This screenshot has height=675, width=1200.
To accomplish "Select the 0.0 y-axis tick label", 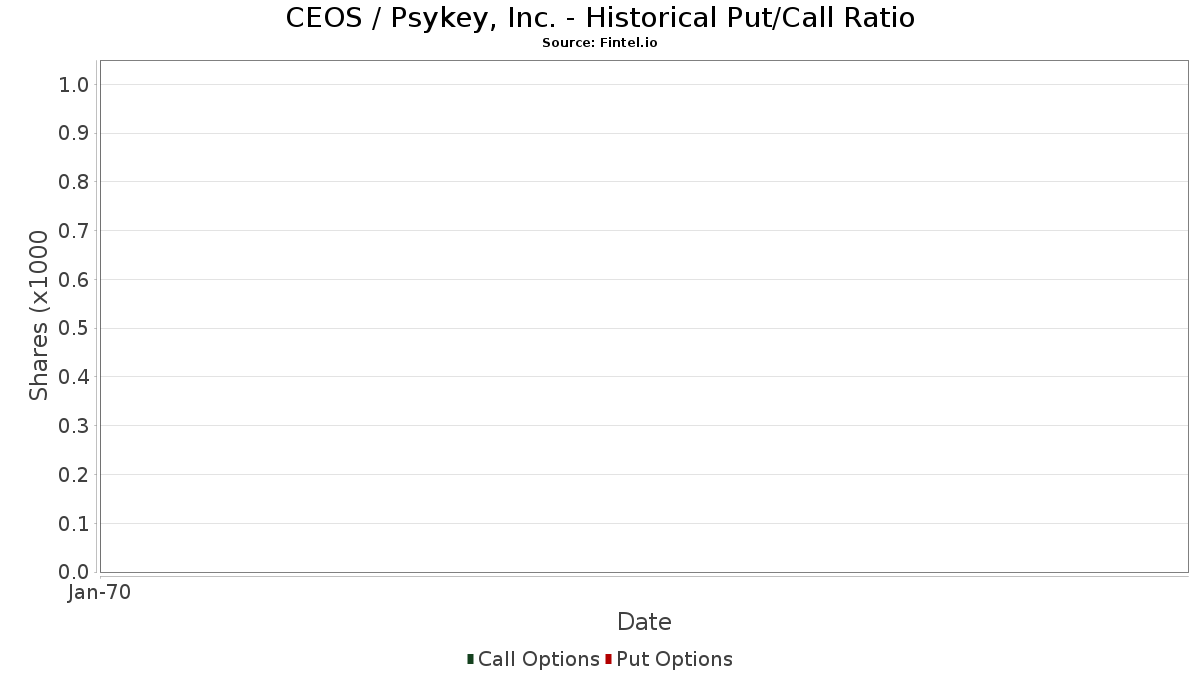I will pyautogui.click(x=74, y=572).
